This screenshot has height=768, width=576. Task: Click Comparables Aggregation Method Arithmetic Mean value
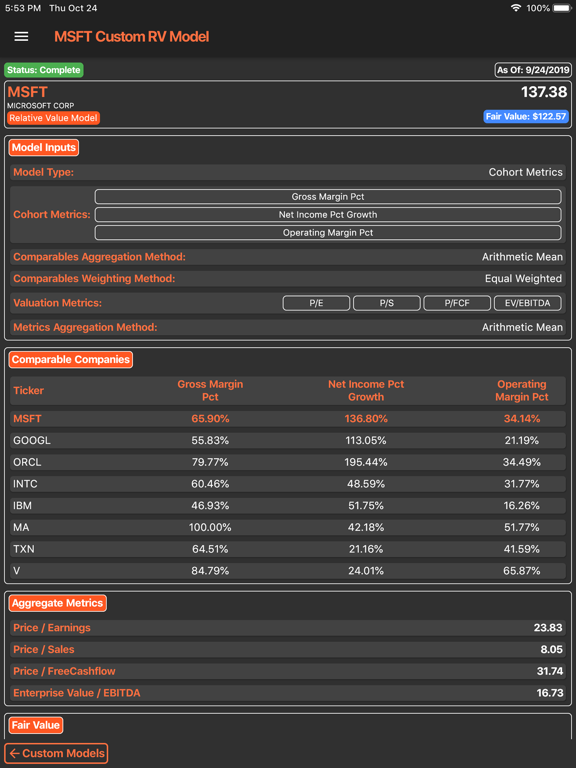[x=522, y=257]
